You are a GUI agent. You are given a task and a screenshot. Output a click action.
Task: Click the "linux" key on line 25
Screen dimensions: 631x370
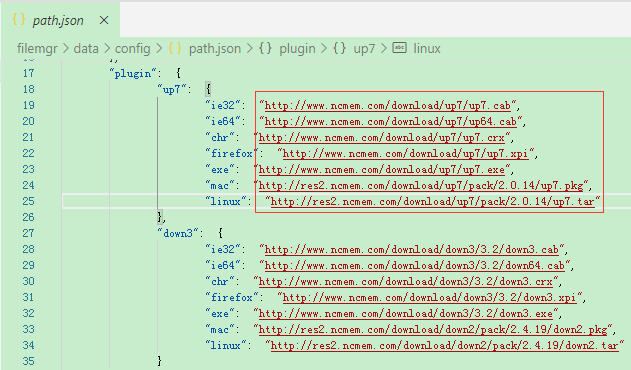click(x=226, y=201)
